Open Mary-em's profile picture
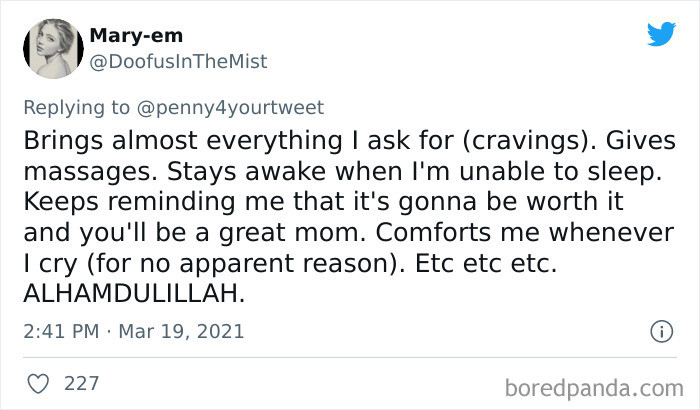Screen dimensions: 700x410 [53, 49]
